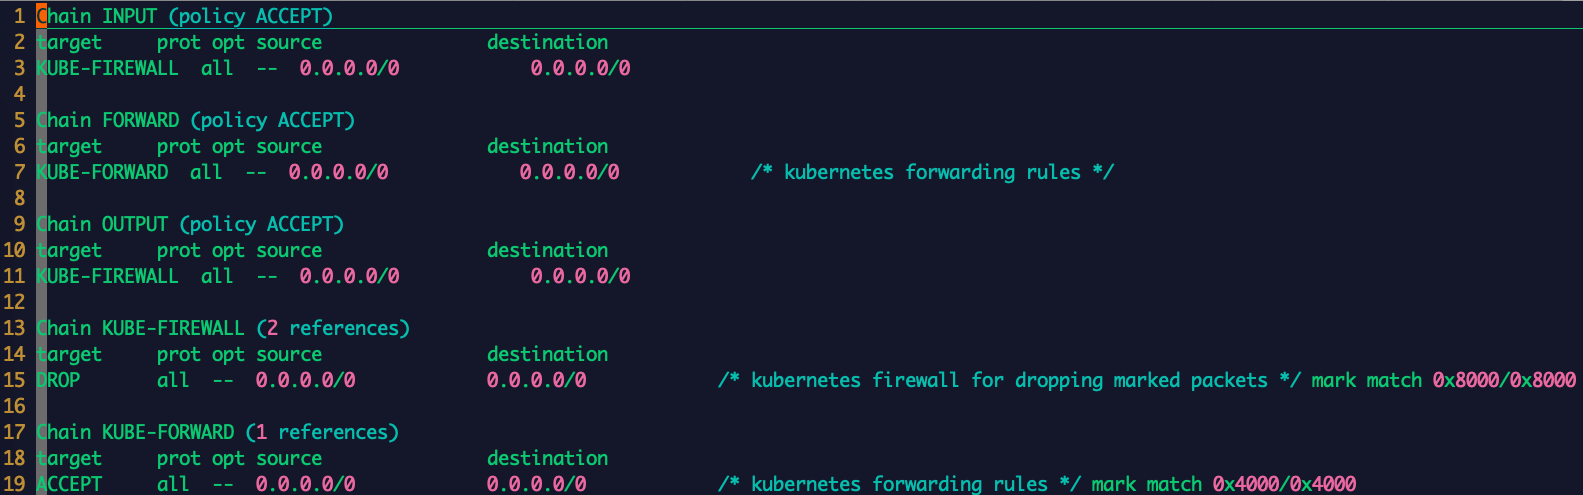1583x495 pixels.
Task: Click the DROP target on line 15
Action: tap(58, 380)
